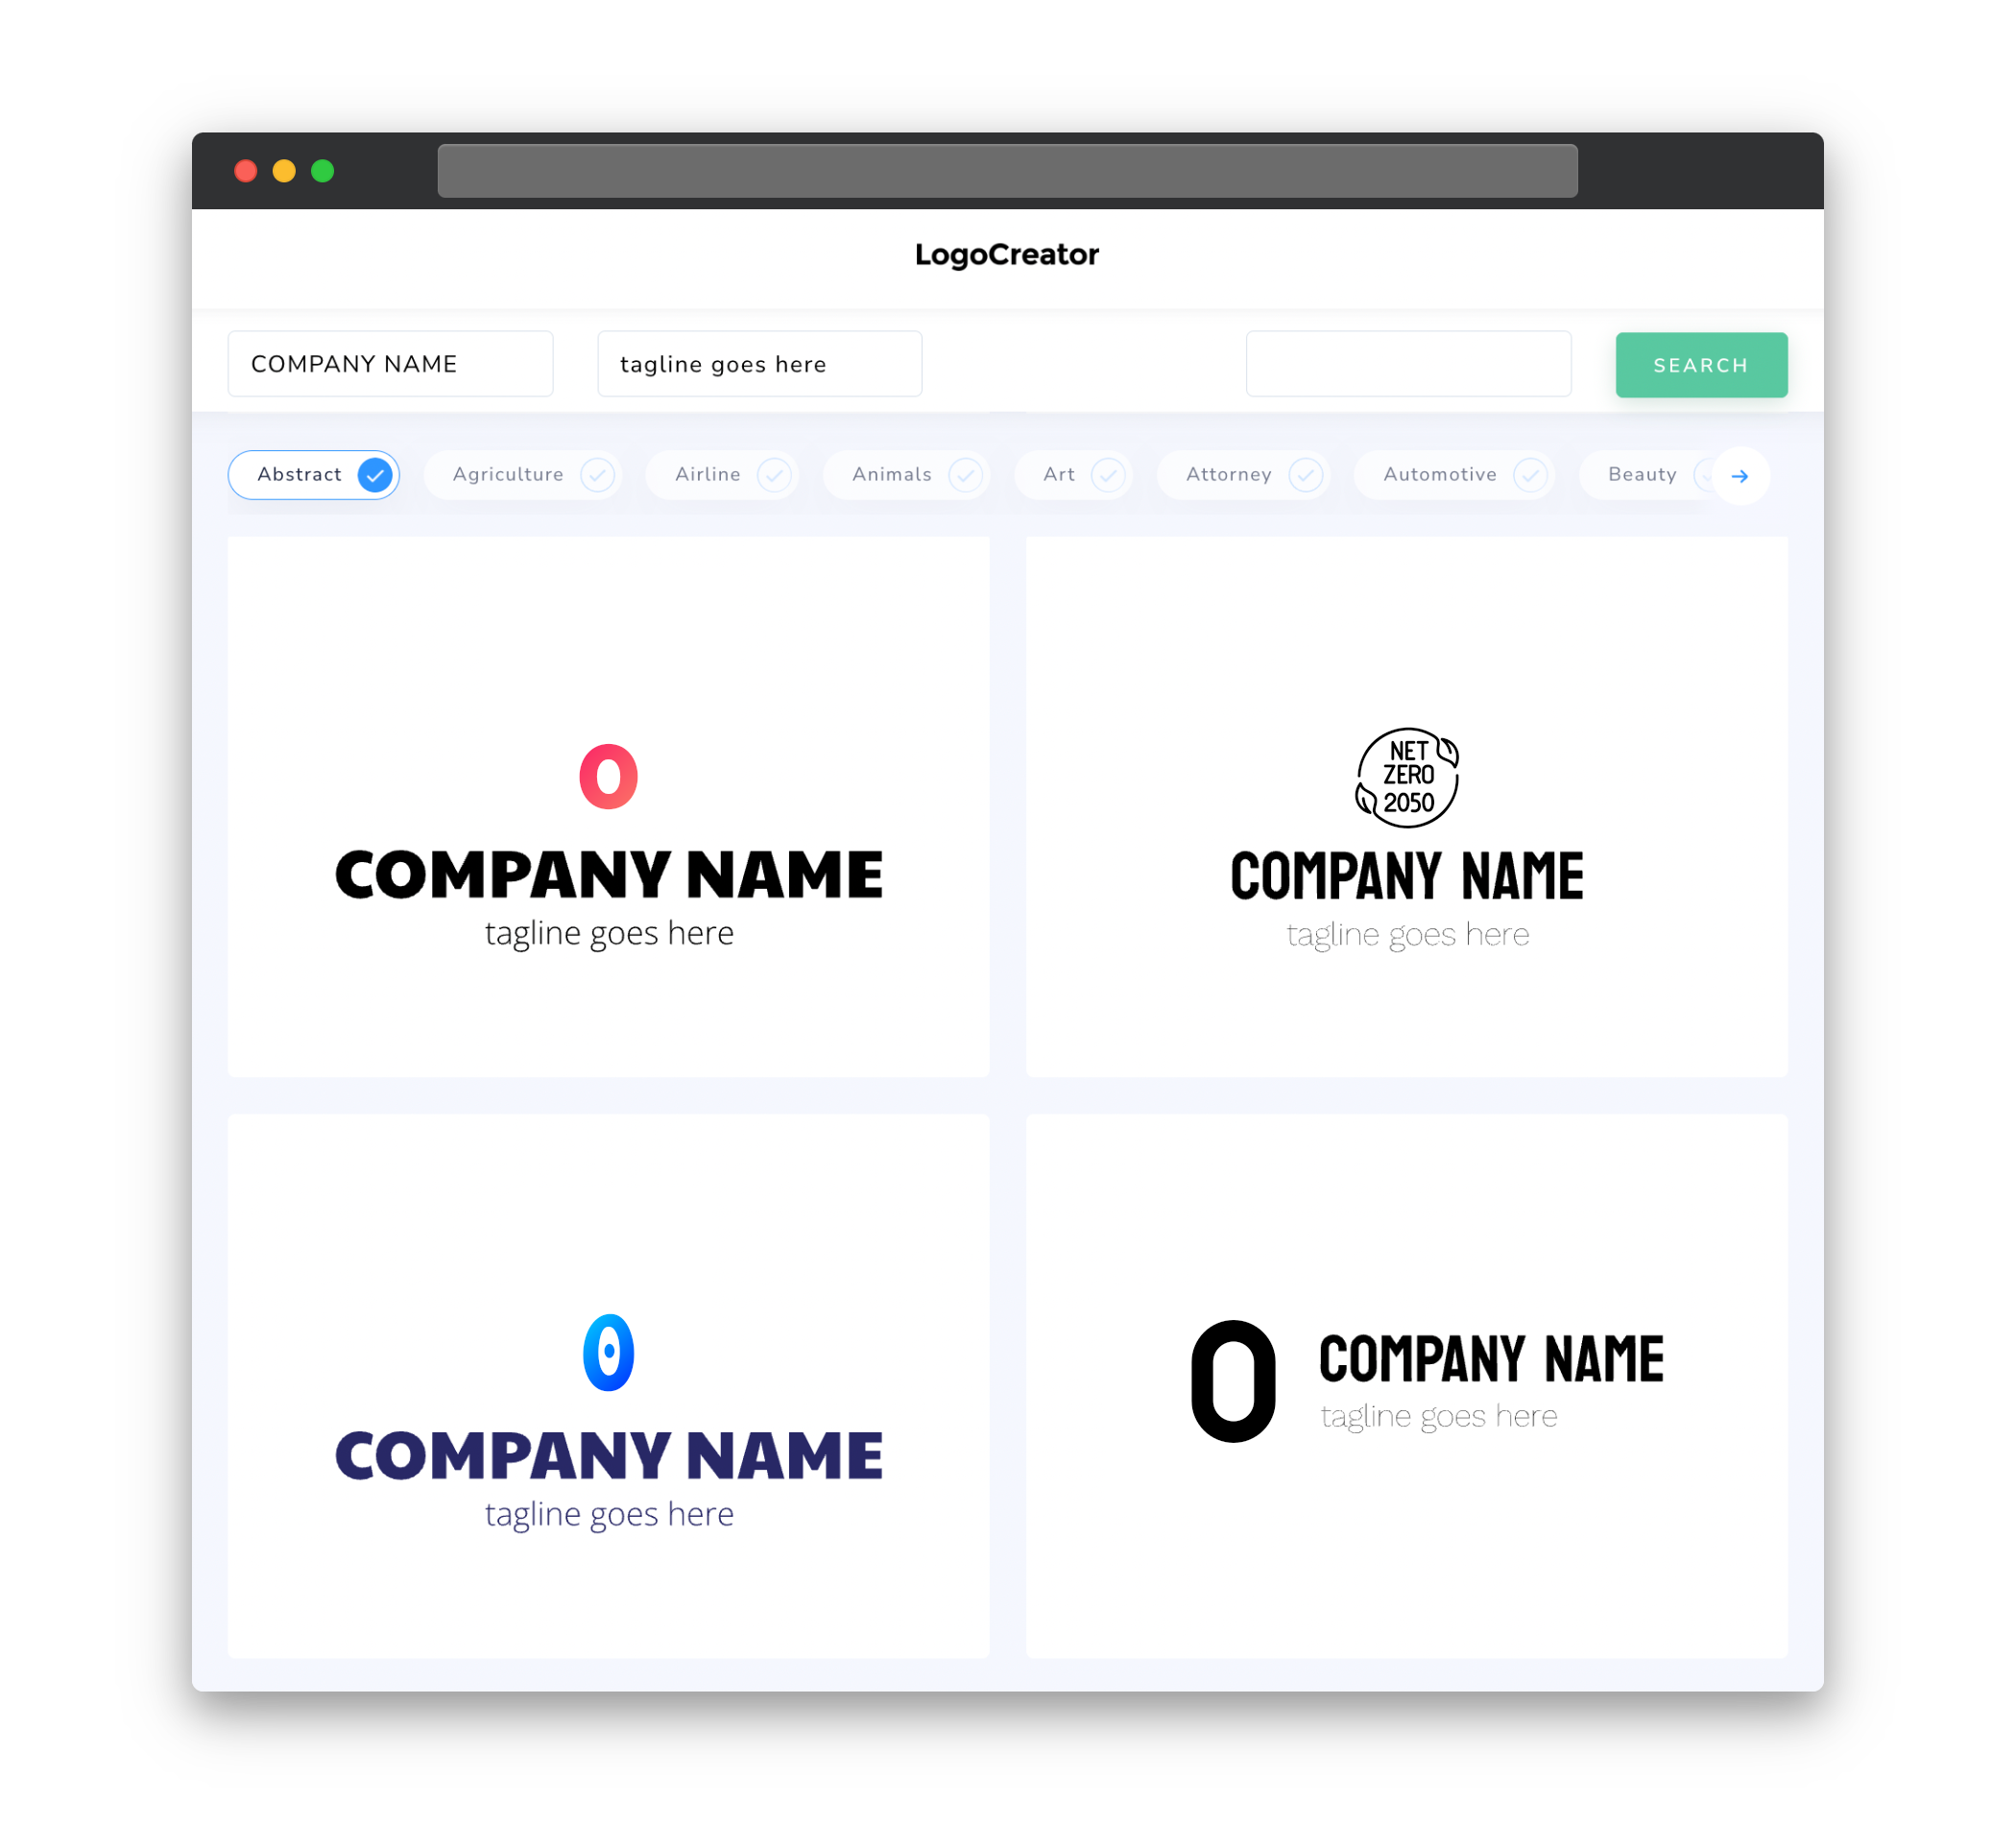Click the Abstract category filter icon
Image resolution: width=2016 pixels, height=1824 pixels.
(x=375, y=474)
